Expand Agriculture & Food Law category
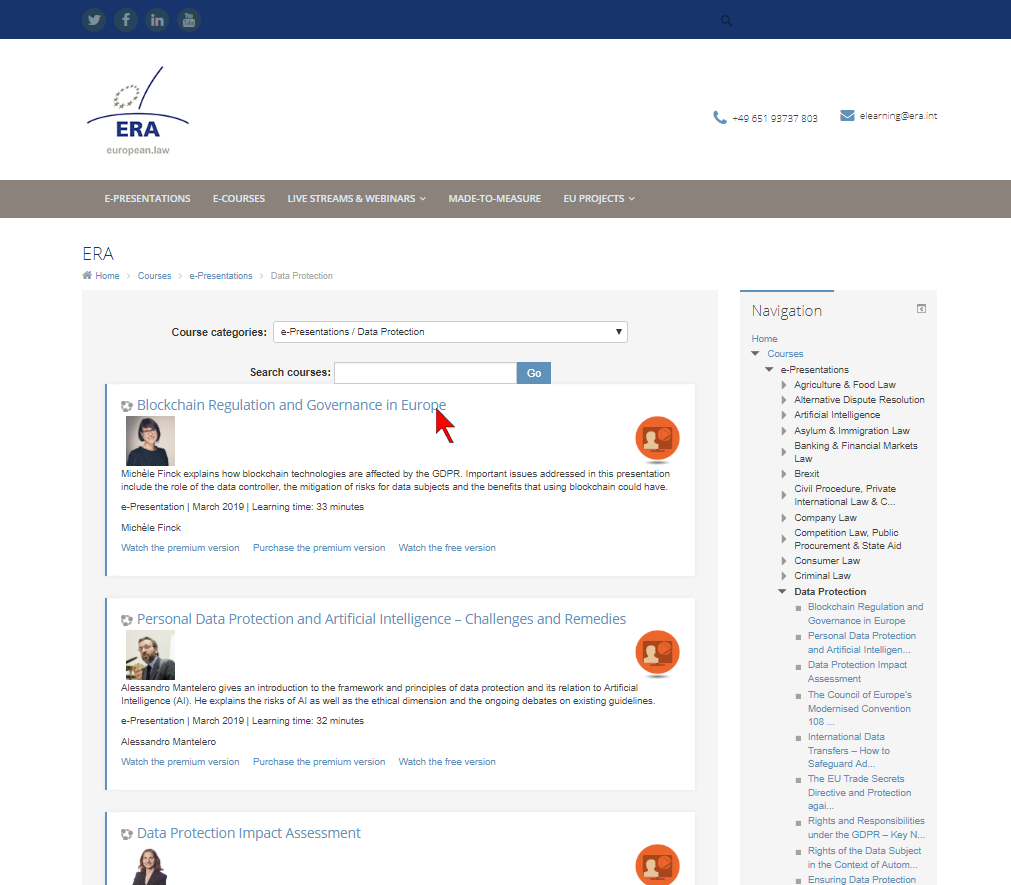Viewport: 1011px width, 885px height. coord(783,385)
